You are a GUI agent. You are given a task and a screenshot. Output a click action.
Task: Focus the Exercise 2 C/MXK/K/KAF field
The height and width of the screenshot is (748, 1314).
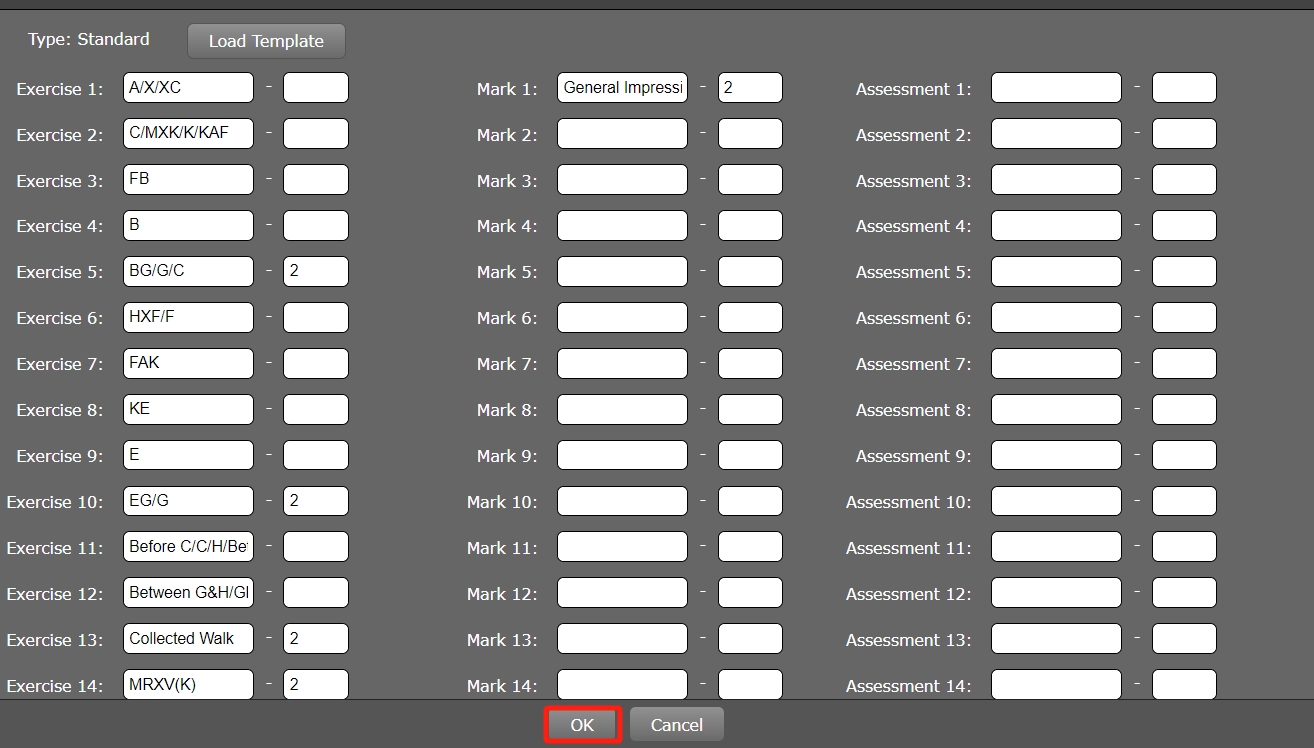(x=188, y=134)
